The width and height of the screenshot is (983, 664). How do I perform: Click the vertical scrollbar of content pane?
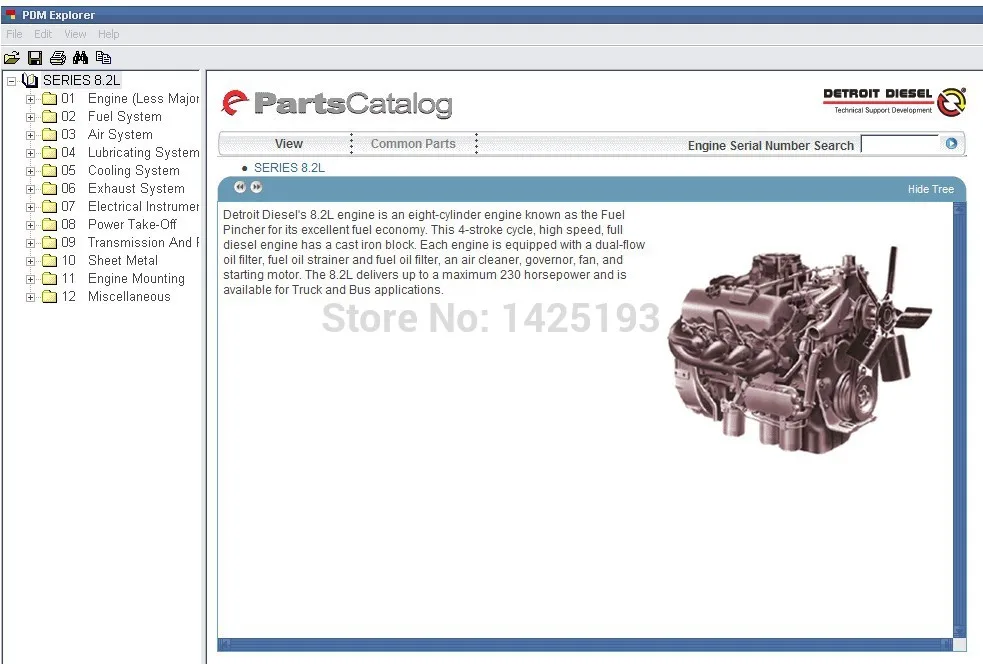(959, 420)
